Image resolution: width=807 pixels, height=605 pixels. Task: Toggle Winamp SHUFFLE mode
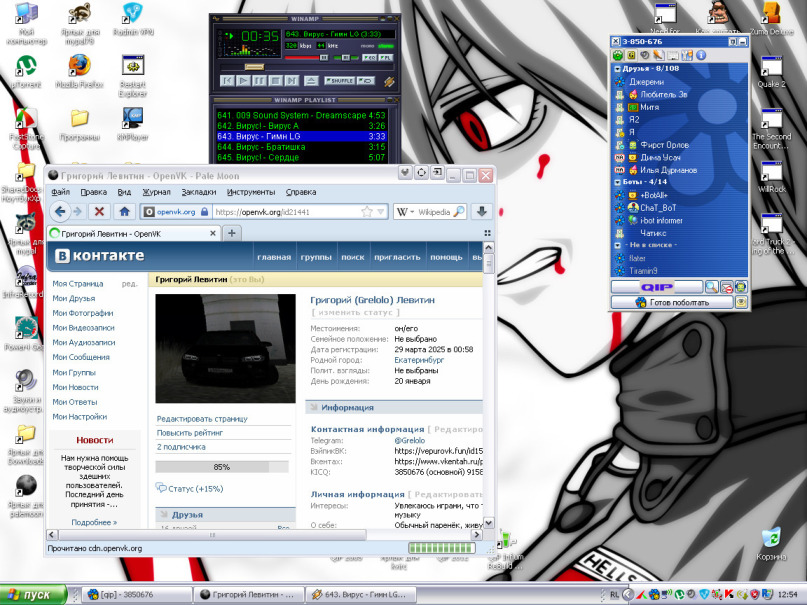[x=339, y=81]
